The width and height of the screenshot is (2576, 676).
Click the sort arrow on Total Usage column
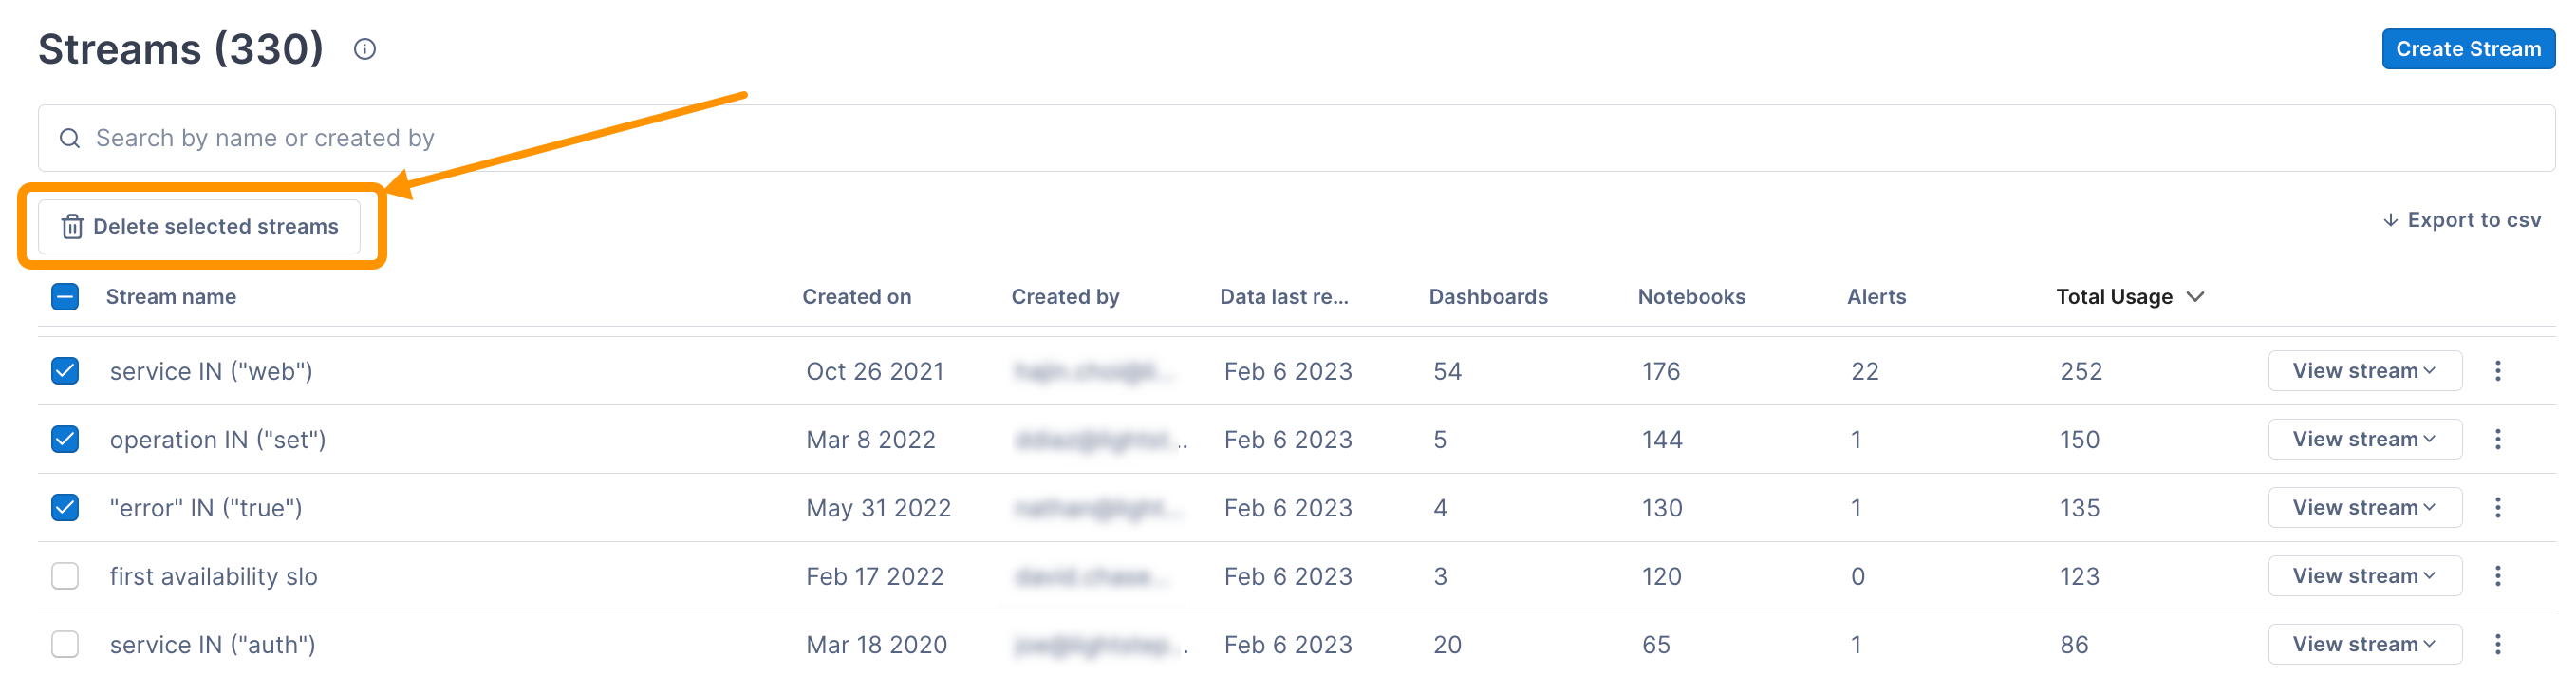(x=2195, y=297)
